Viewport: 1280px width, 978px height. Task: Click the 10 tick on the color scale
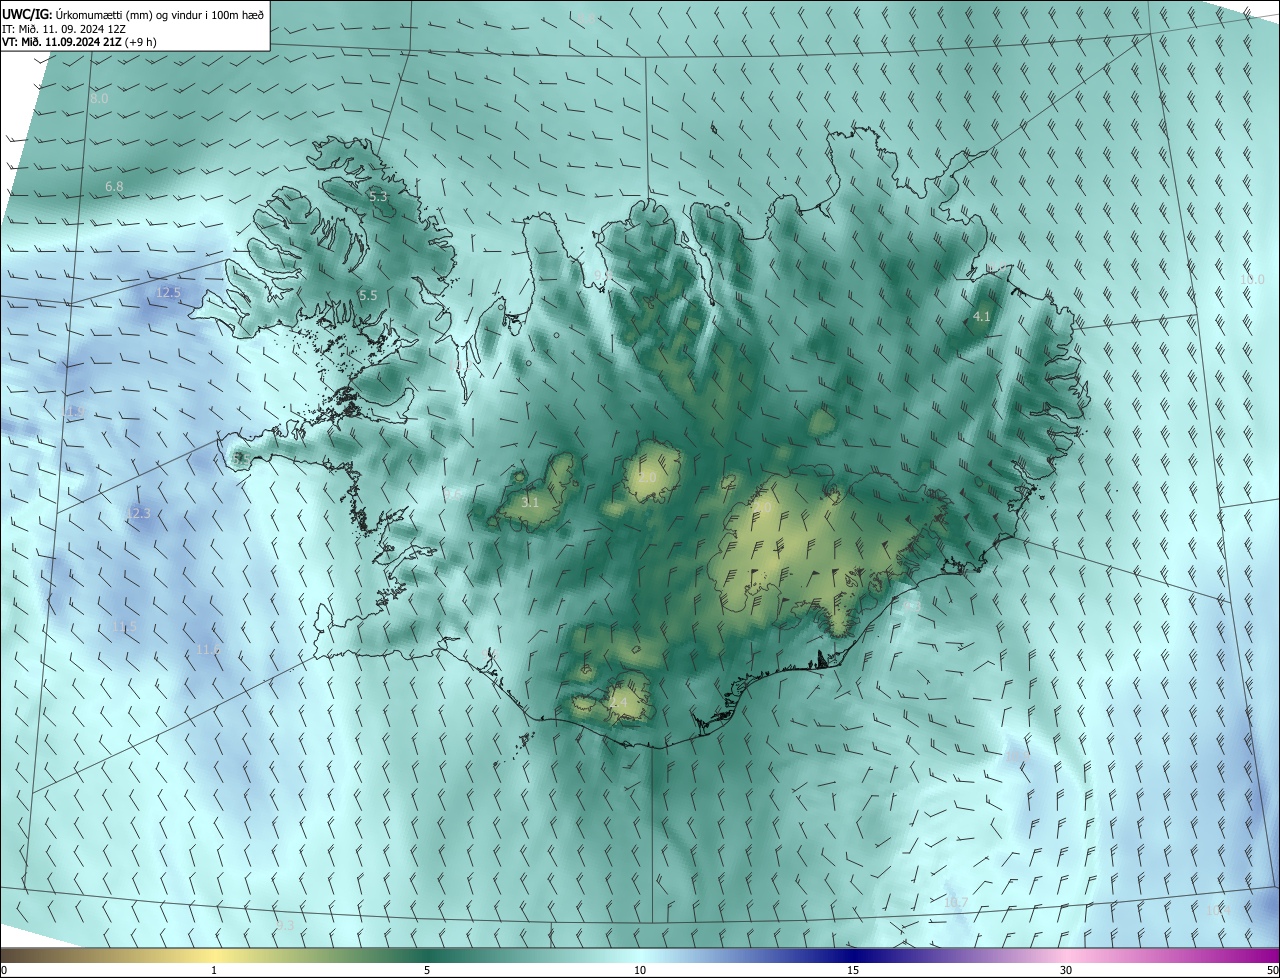640,970
